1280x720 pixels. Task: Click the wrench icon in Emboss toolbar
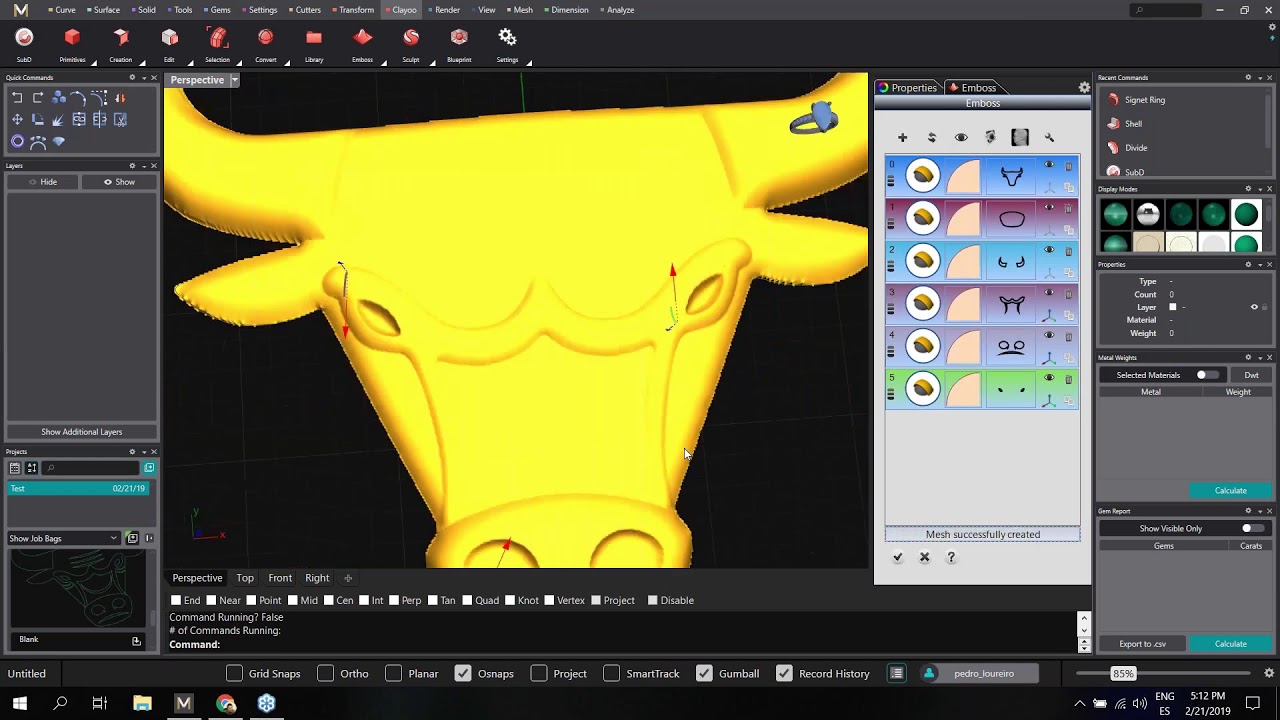coord(1049,137)
